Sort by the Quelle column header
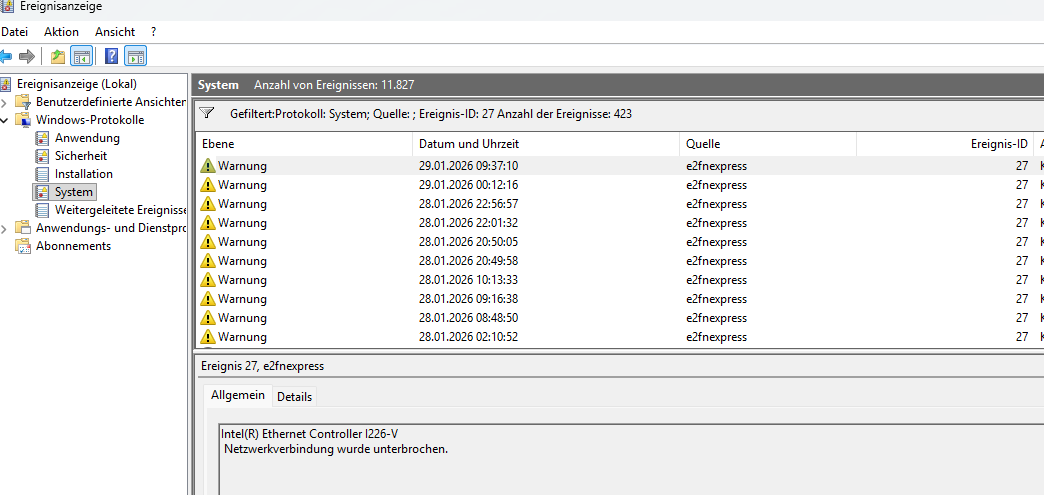 pyautogui.click(x=768, y=144)
